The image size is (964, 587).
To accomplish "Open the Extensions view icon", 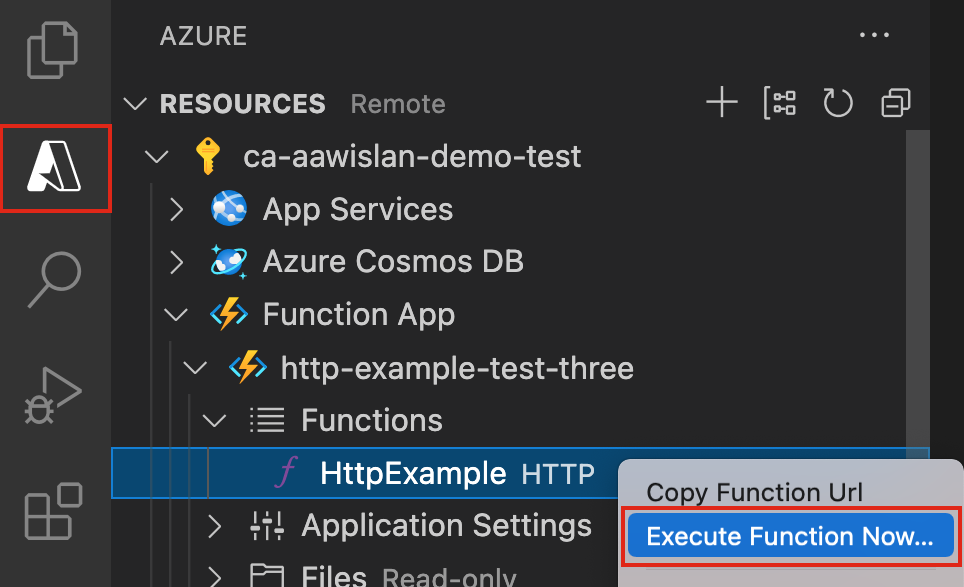I will 54,511.
